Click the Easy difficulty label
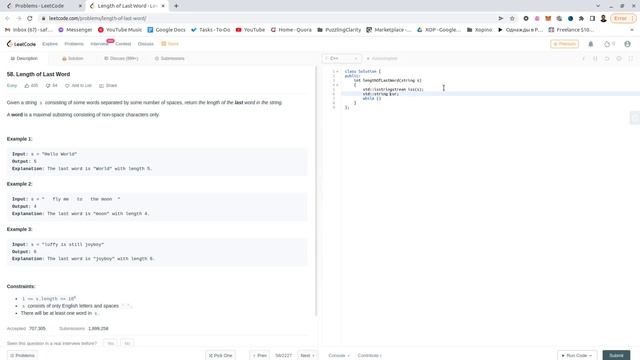 click(12, 86)
